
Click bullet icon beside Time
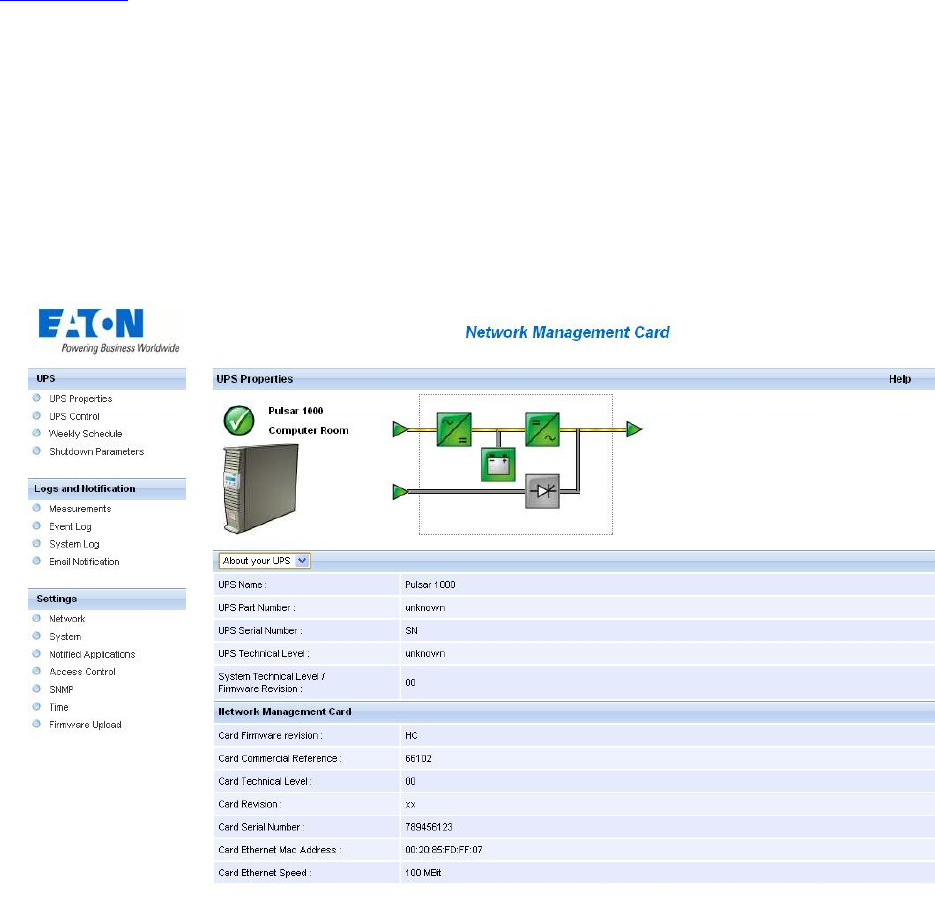click(x=36, y=707)
